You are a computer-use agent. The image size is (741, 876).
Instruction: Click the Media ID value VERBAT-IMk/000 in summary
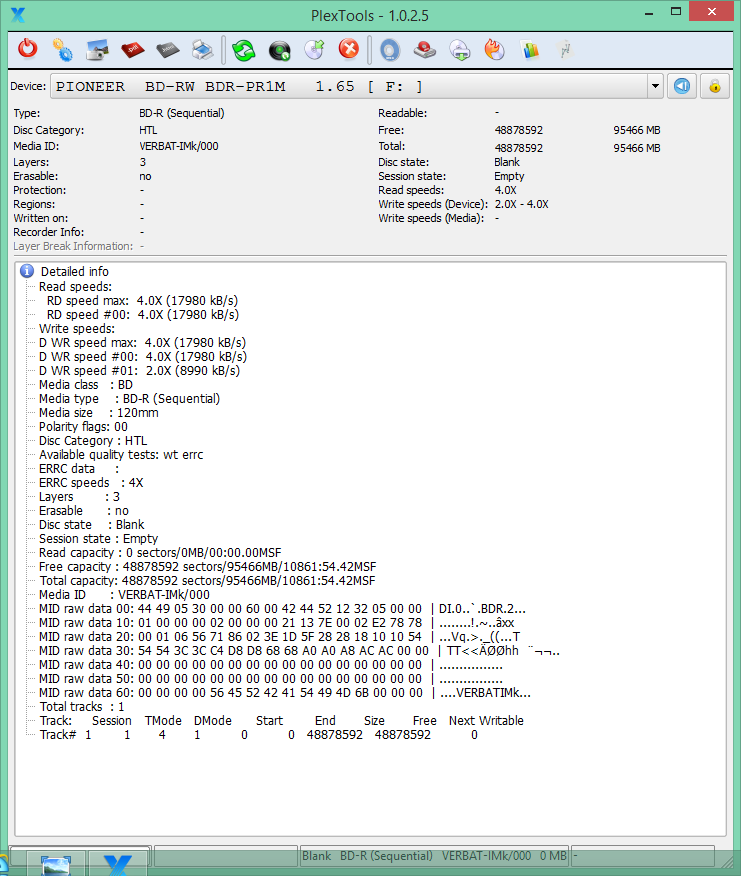click(x=179, y=146)
